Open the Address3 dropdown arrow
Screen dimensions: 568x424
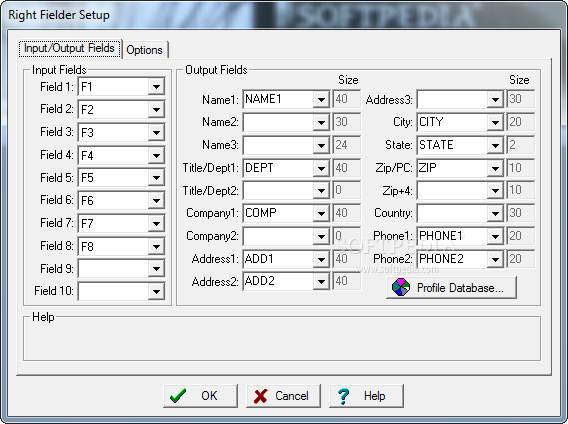(495, 99)
